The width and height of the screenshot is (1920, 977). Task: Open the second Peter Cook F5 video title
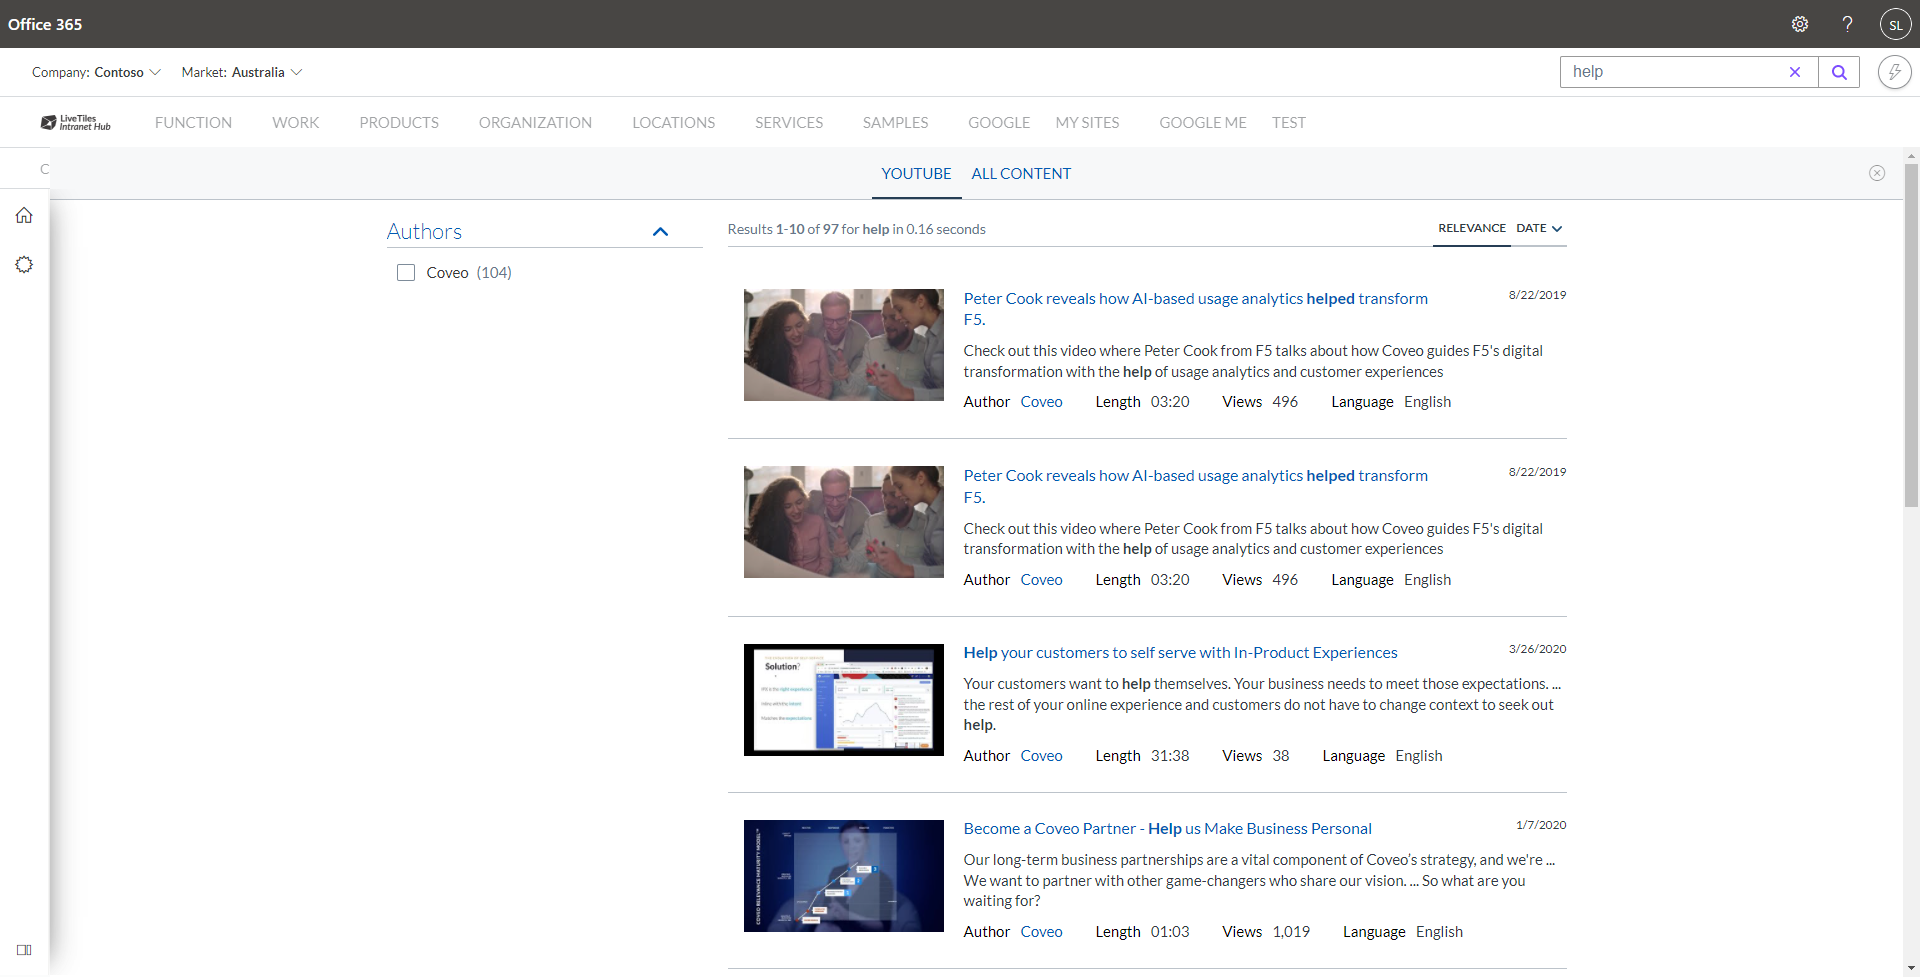[x=1195, y=486]
